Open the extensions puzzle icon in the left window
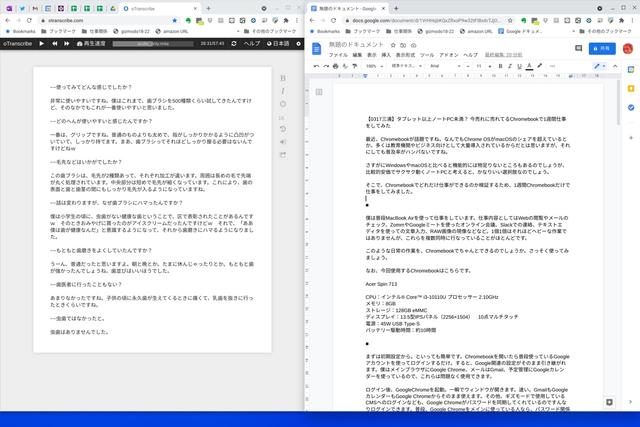 pos(286,20)
